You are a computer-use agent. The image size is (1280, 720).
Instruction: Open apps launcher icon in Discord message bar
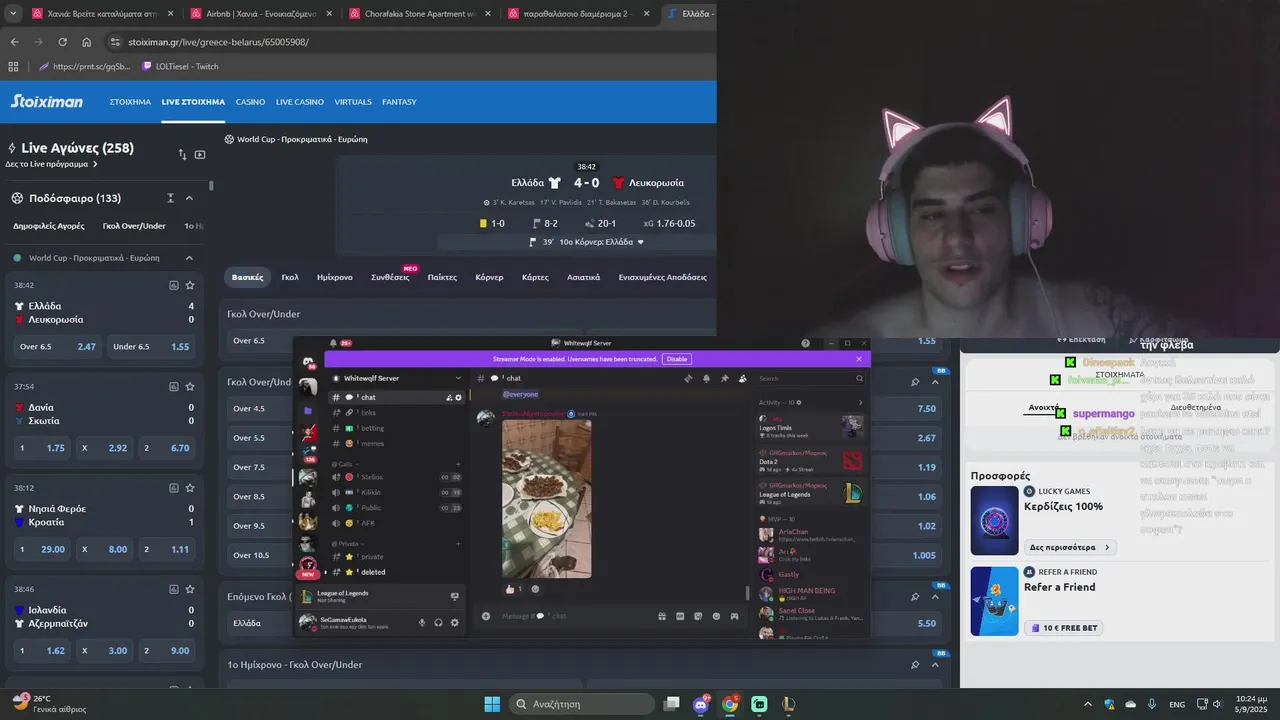[x=734, y=616]
